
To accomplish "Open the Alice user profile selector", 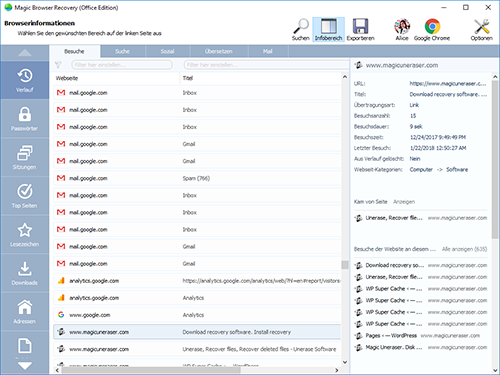I will pyautogui.click(x=402, y=30).
